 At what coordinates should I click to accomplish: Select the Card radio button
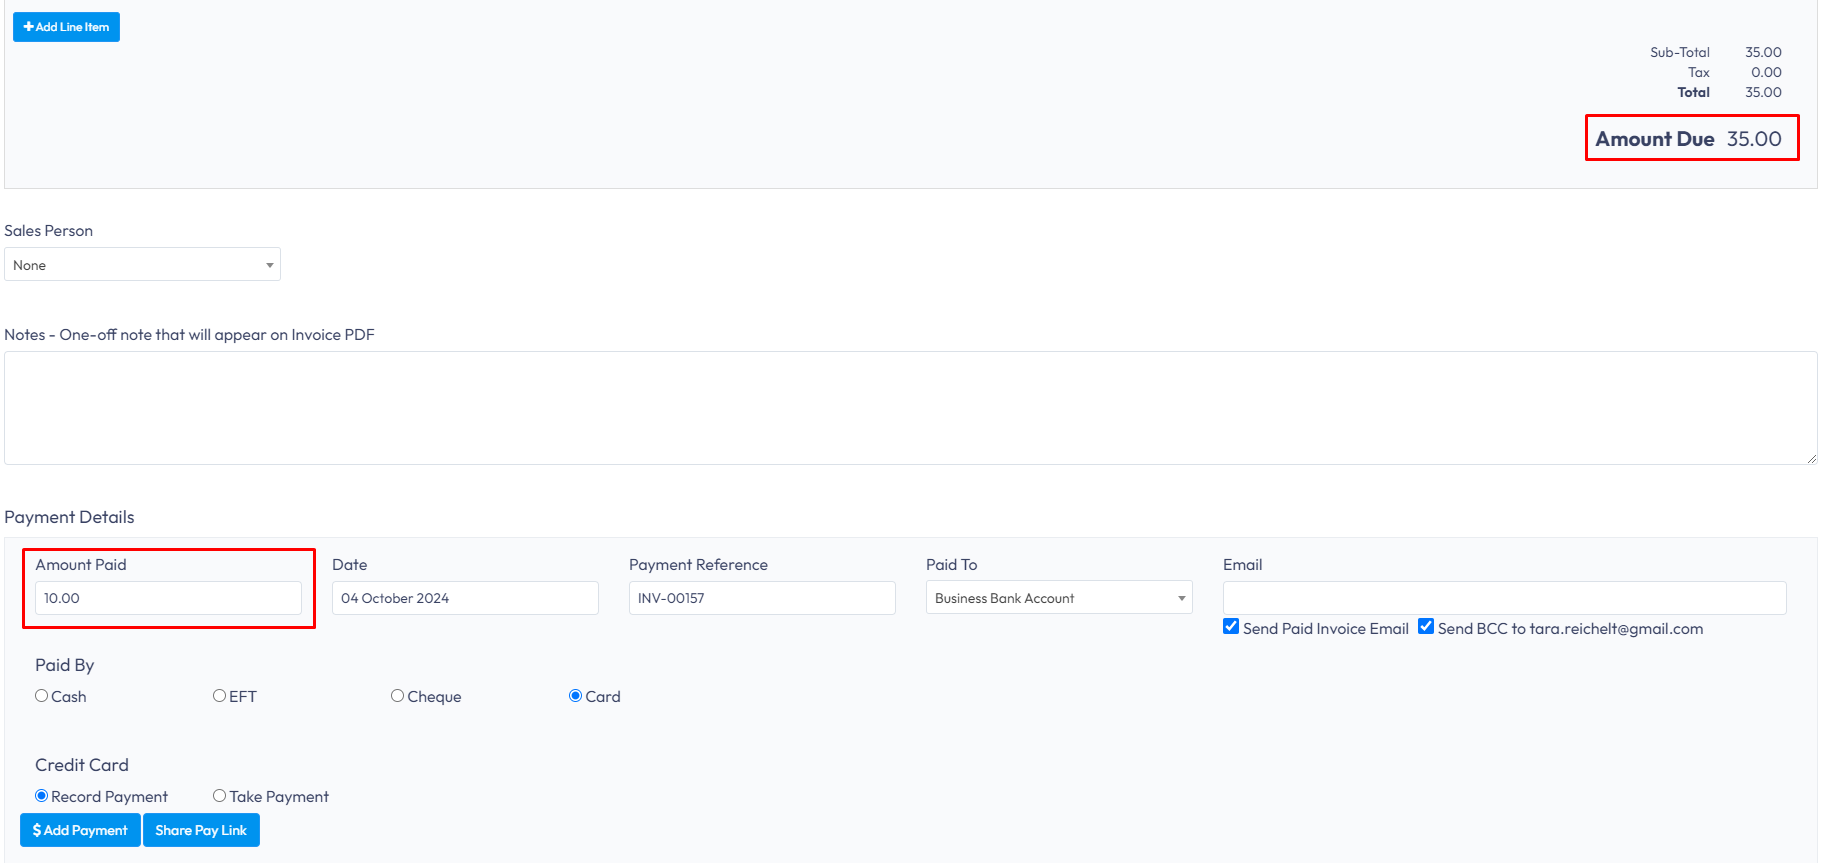575,696
